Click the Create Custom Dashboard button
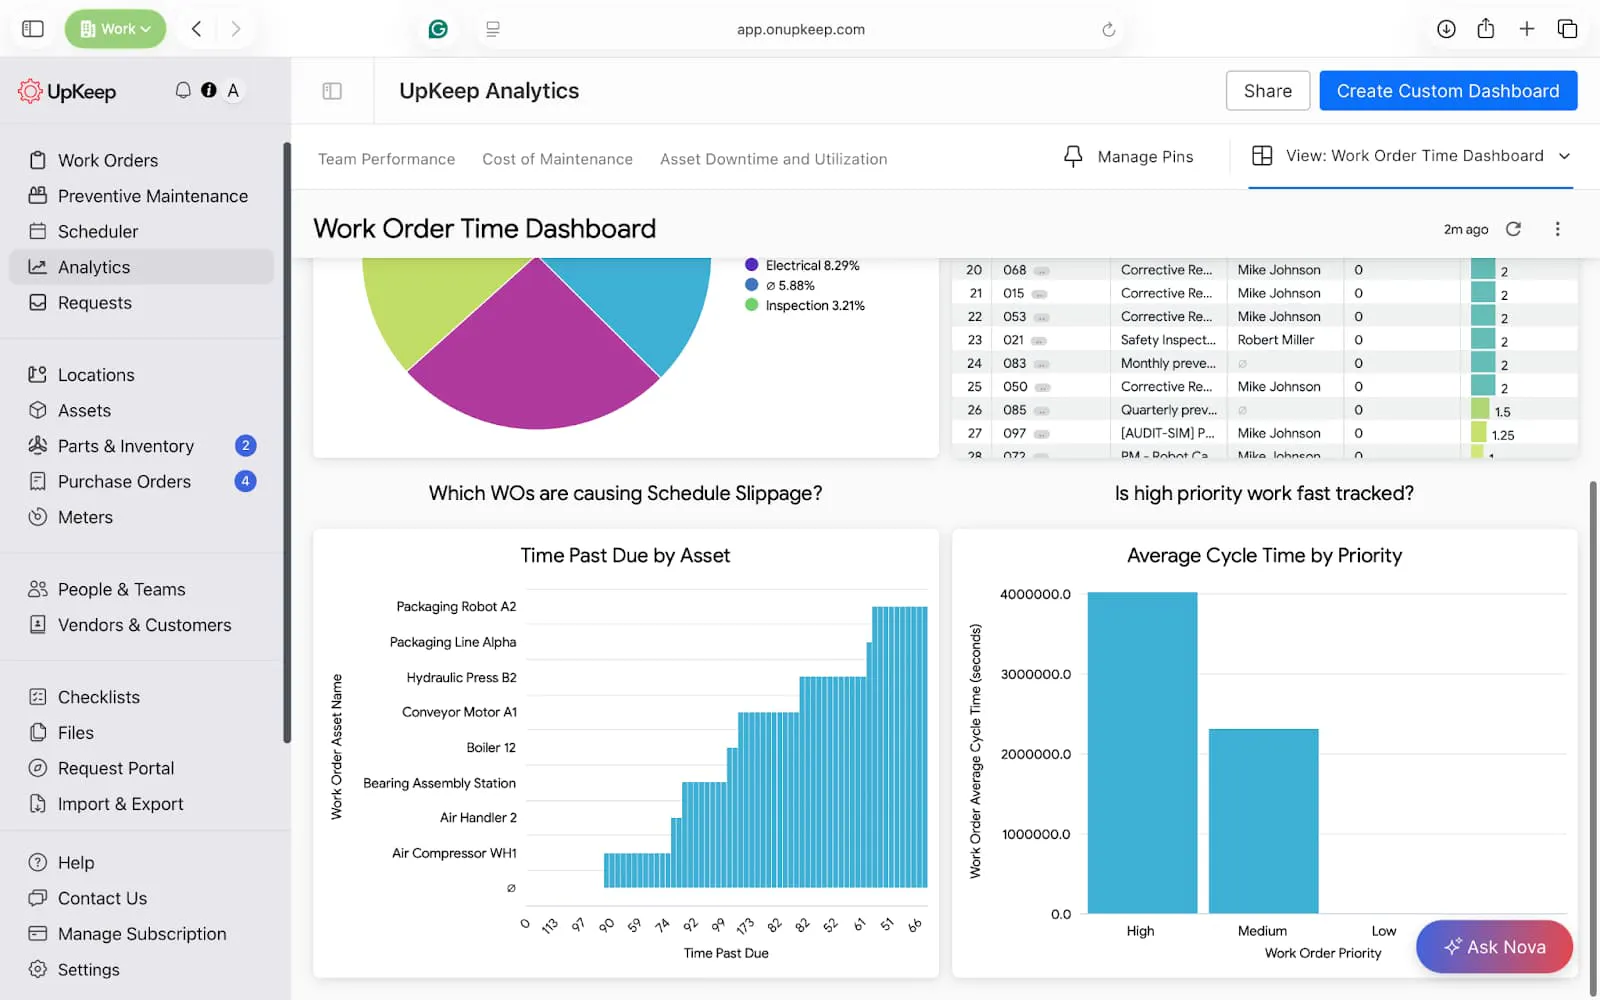Viewport: 1600px width, 1000px height. [x=1448, y=91]
